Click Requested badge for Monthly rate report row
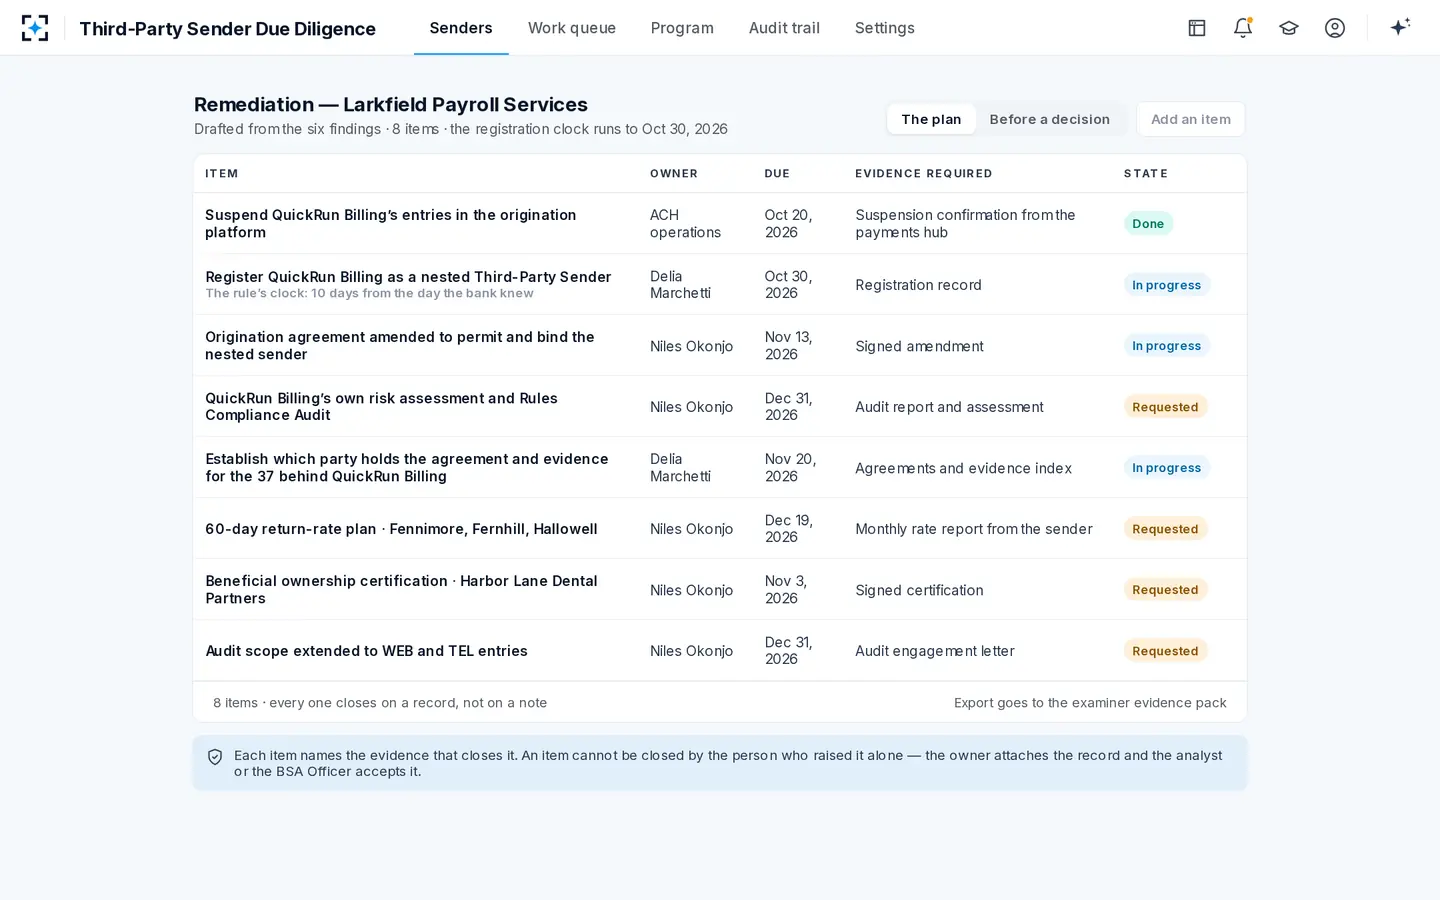 (x=1165, y=529)
